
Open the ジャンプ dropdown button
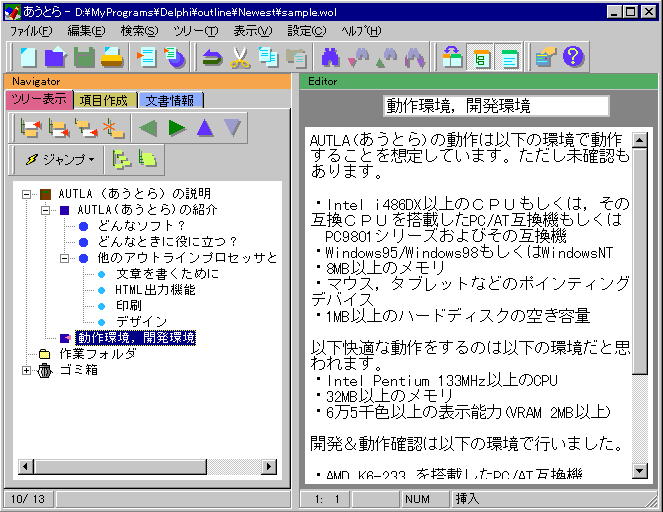click(x=59, y=159)
